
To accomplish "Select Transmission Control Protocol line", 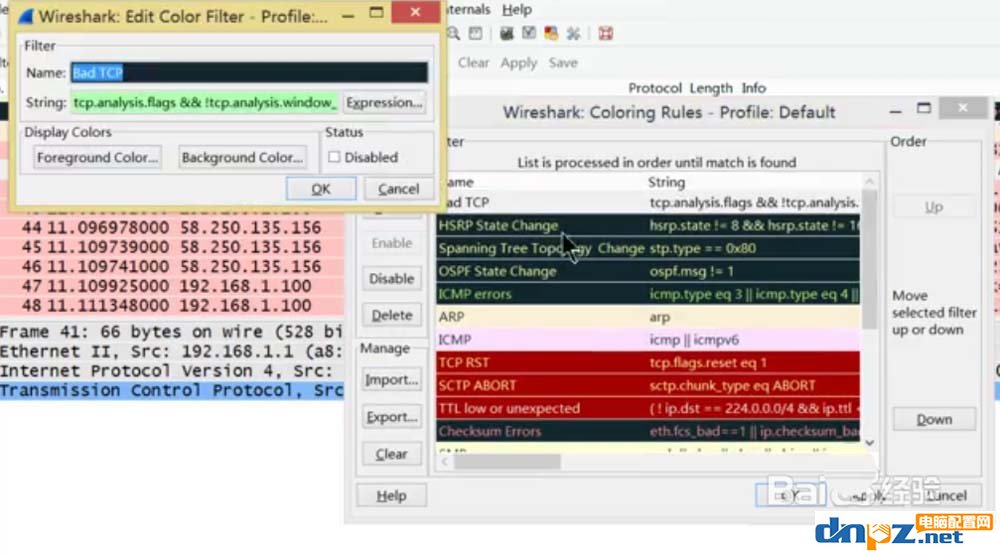I will point(172,390).
